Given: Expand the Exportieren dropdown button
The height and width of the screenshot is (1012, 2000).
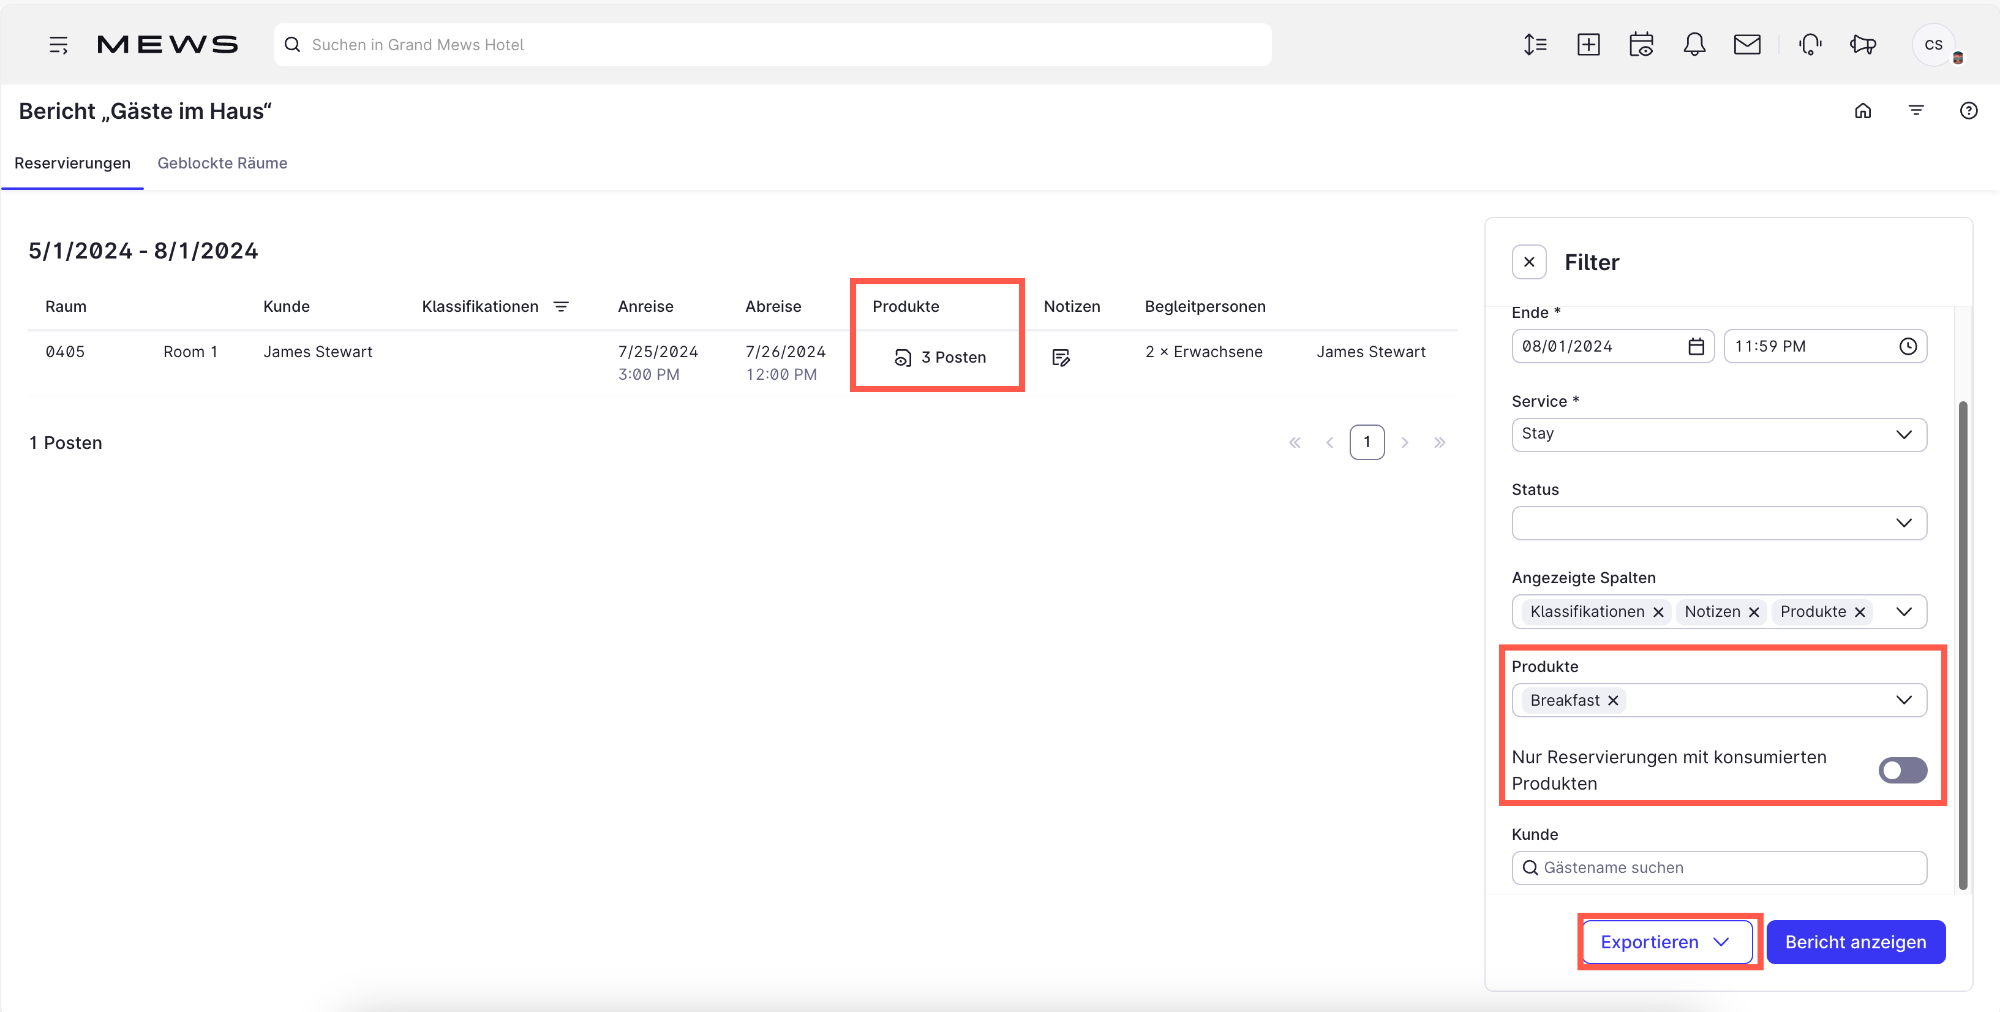Looking at the screenshot, I should coord(1665,942).
